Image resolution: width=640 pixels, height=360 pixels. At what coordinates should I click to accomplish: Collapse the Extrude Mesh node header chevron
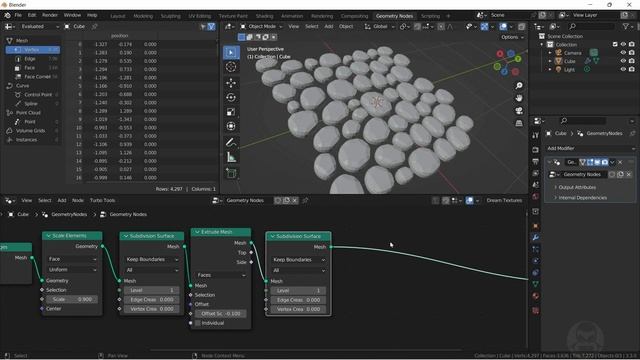197,232
